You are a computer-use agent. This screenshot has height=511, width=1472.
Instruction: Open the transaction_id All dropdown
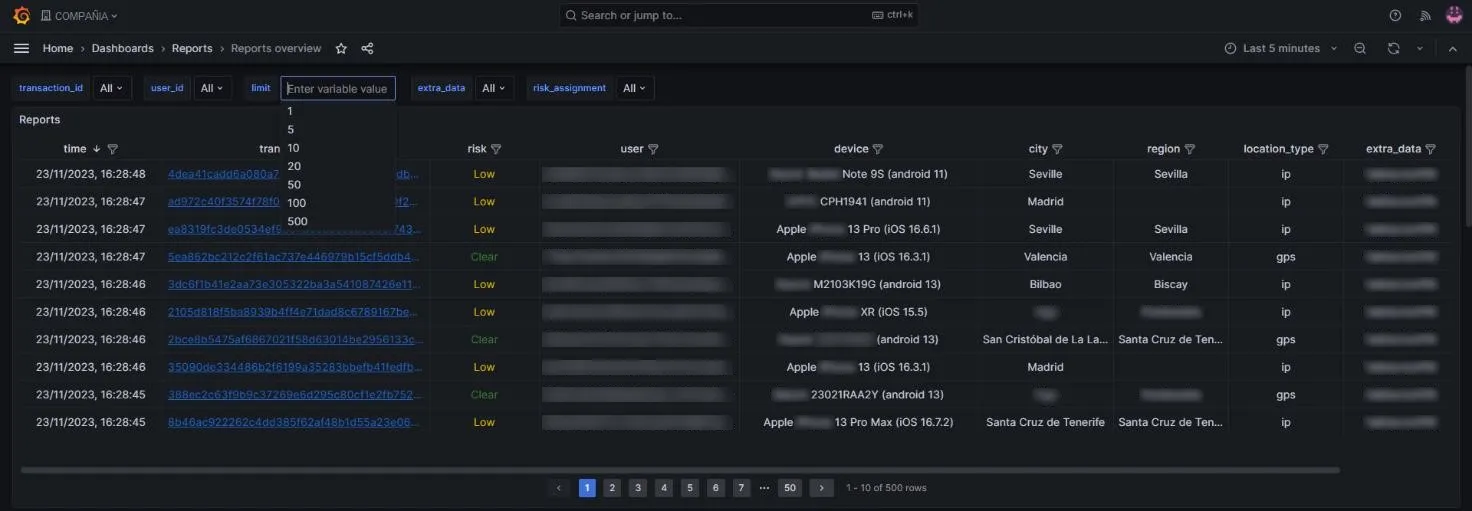(x=113, y=88)
